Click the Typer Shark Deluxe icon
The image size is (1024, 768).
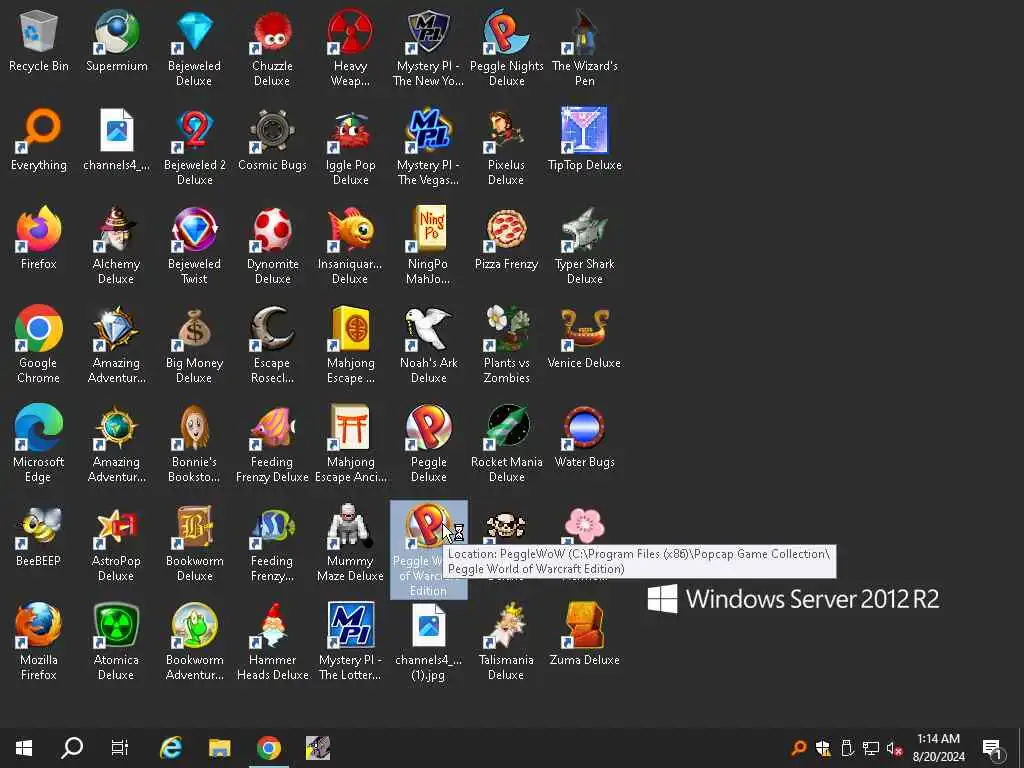[x=584, y=230]
